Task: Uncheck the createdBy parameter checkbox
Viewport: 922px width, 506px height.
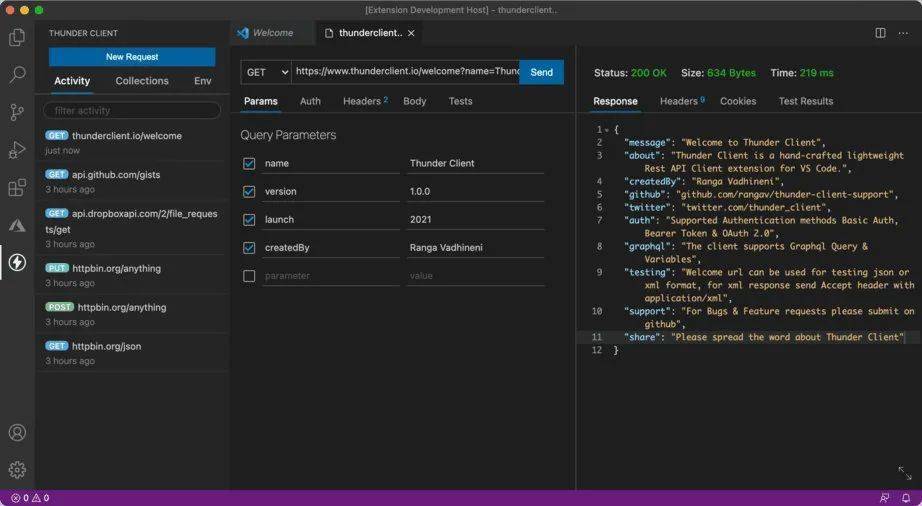Action: [x=249, y=248]
